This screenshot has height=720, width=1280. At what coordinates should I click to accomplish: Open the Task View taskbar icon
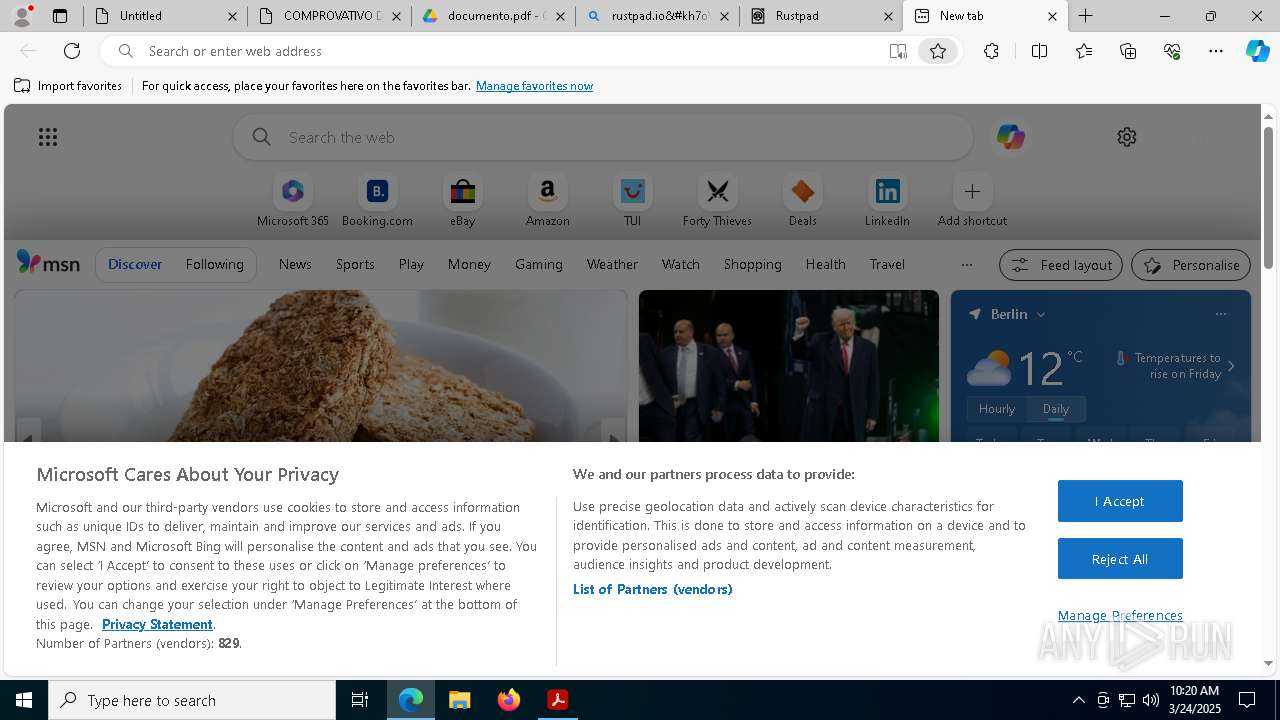[x=360, y=700]
